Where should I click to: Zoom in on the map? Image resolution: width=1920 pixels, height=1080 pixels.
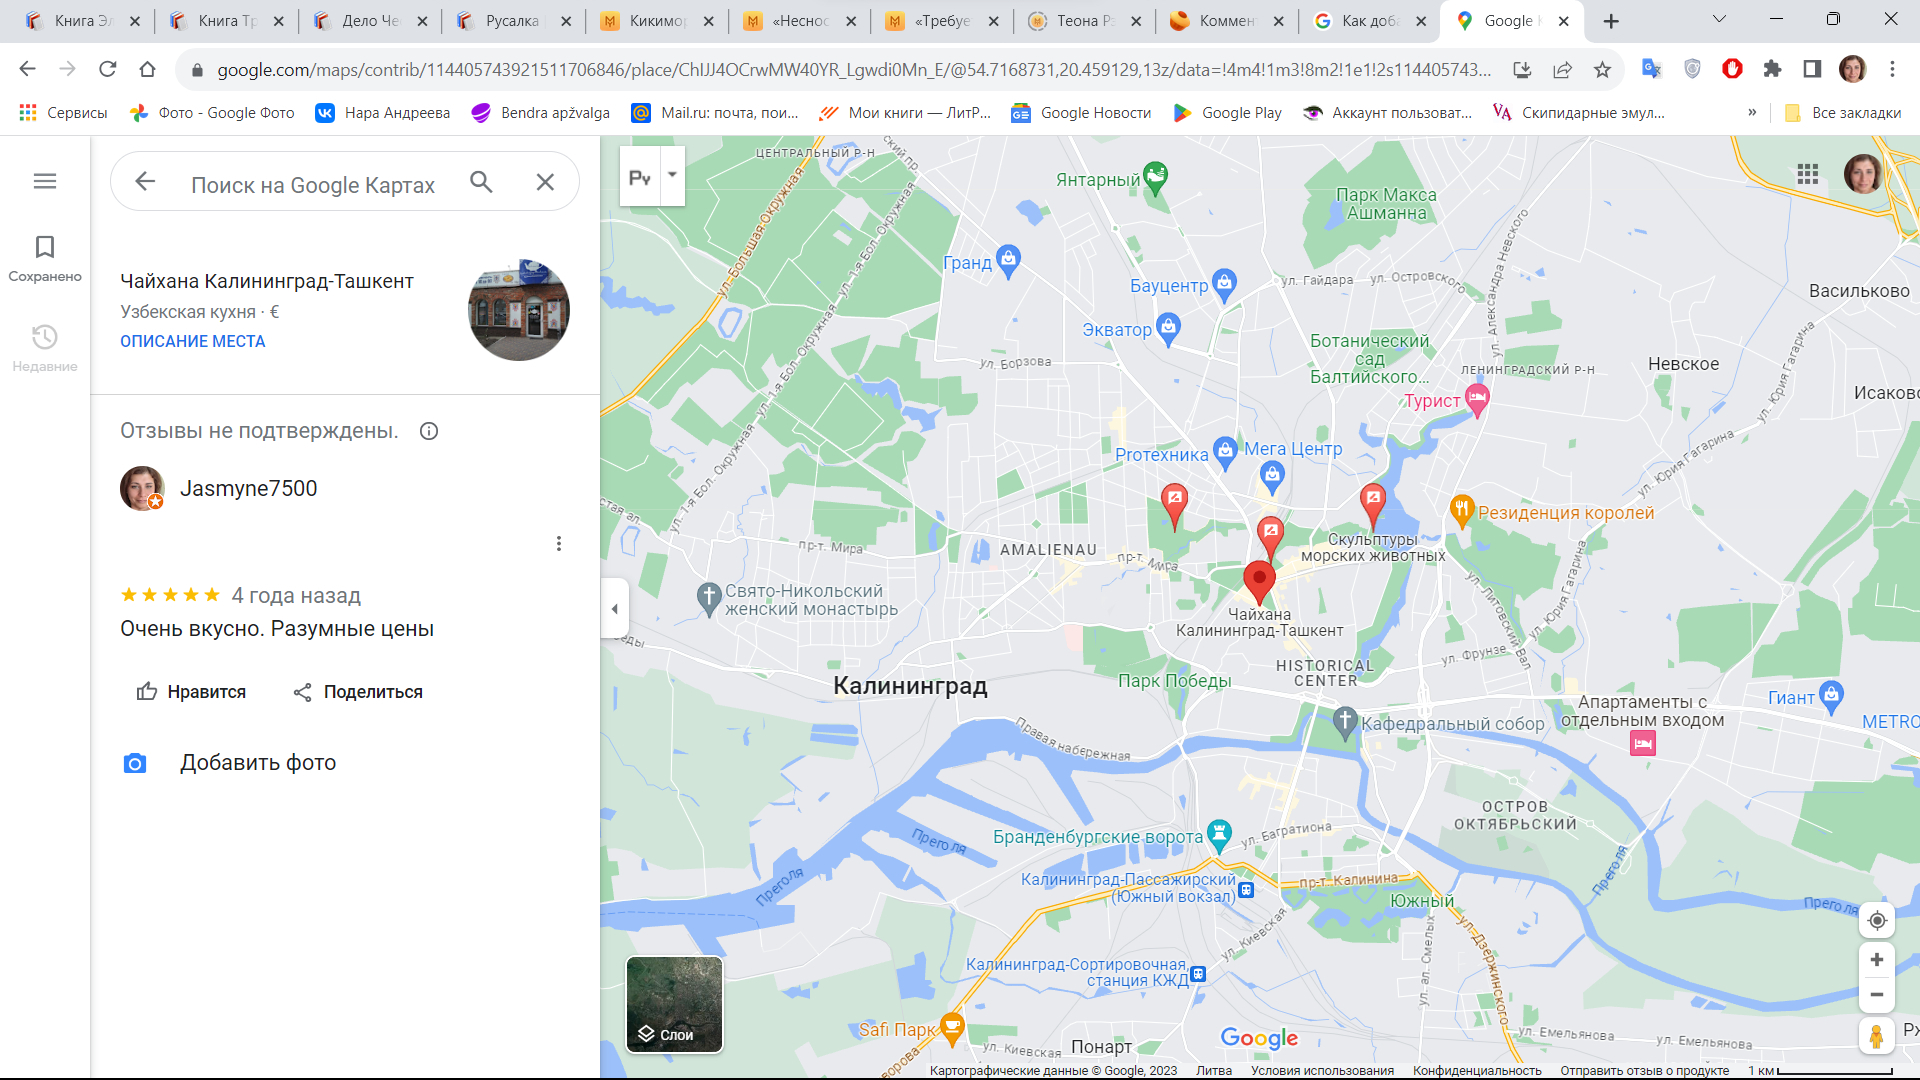(1877, 960)
